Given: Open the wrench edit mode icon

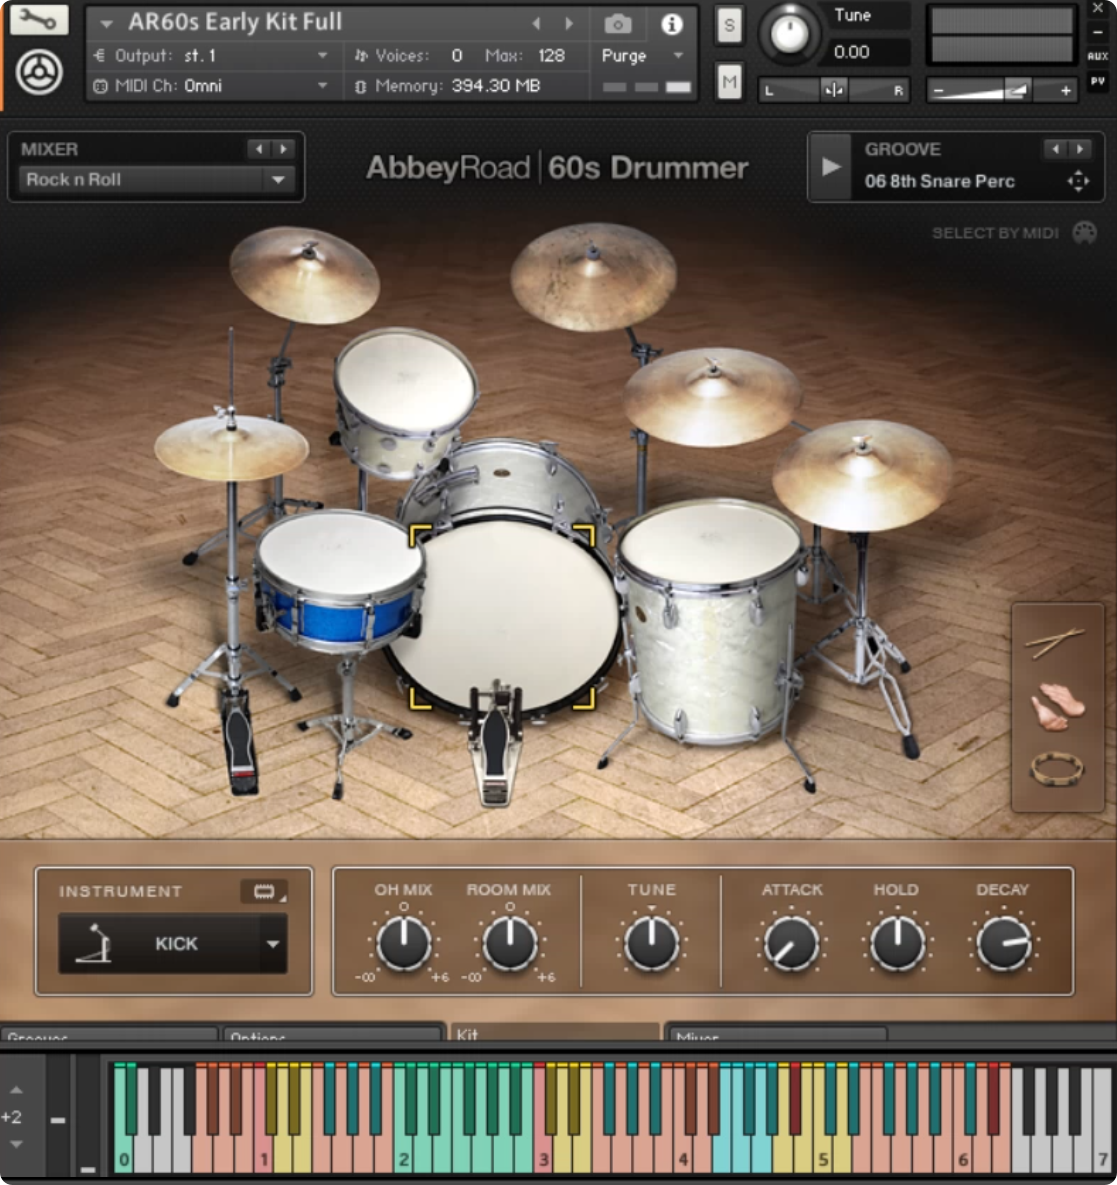Looking at the screenshot, I should click(39, 19).
